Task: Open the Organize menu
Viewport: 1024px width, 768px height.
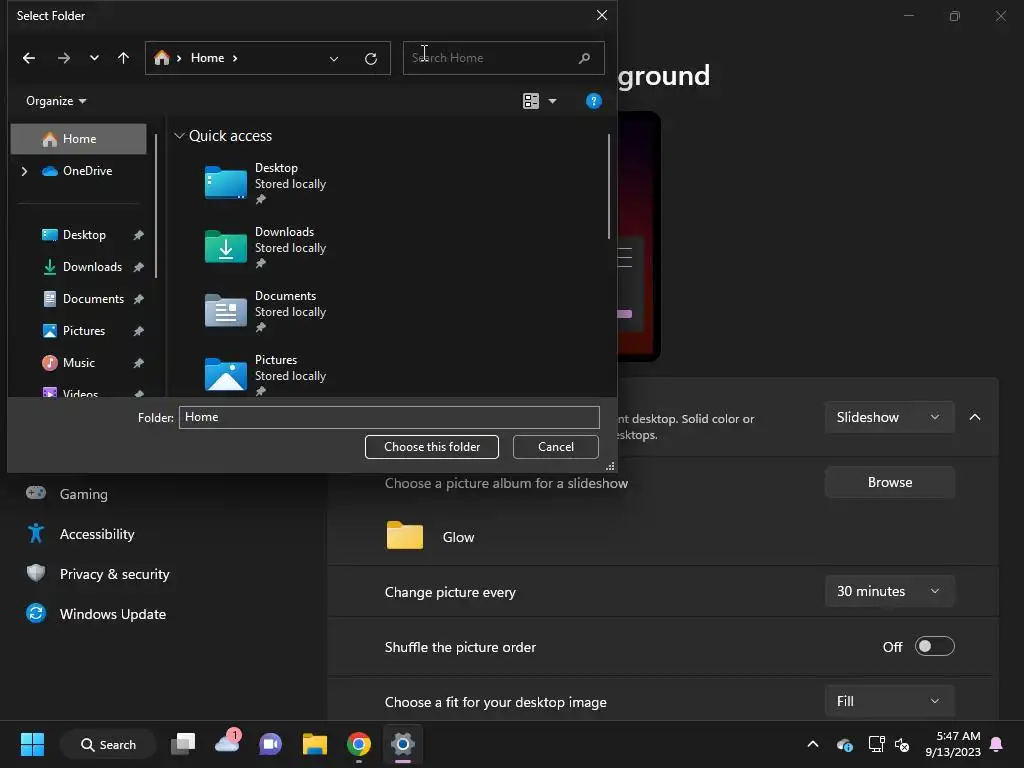Action: (x=56, y=101)
